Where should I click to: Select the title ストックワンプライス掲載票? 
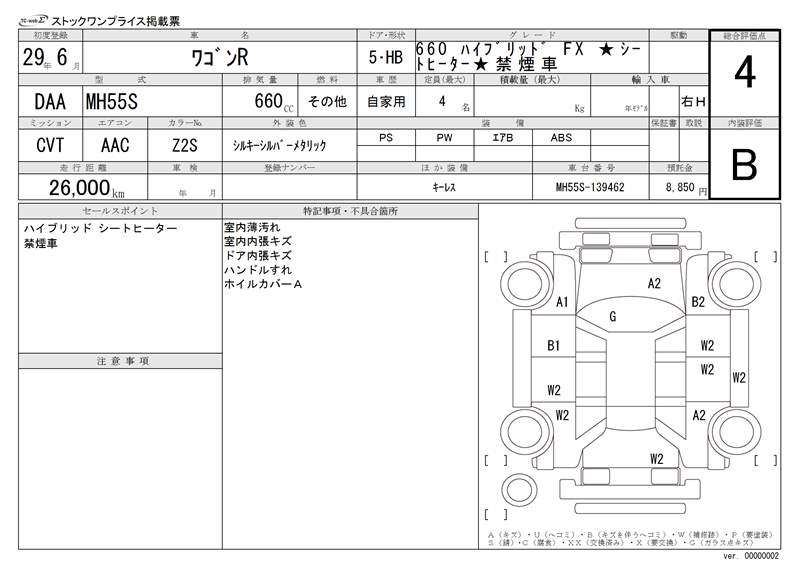[116, 21]
